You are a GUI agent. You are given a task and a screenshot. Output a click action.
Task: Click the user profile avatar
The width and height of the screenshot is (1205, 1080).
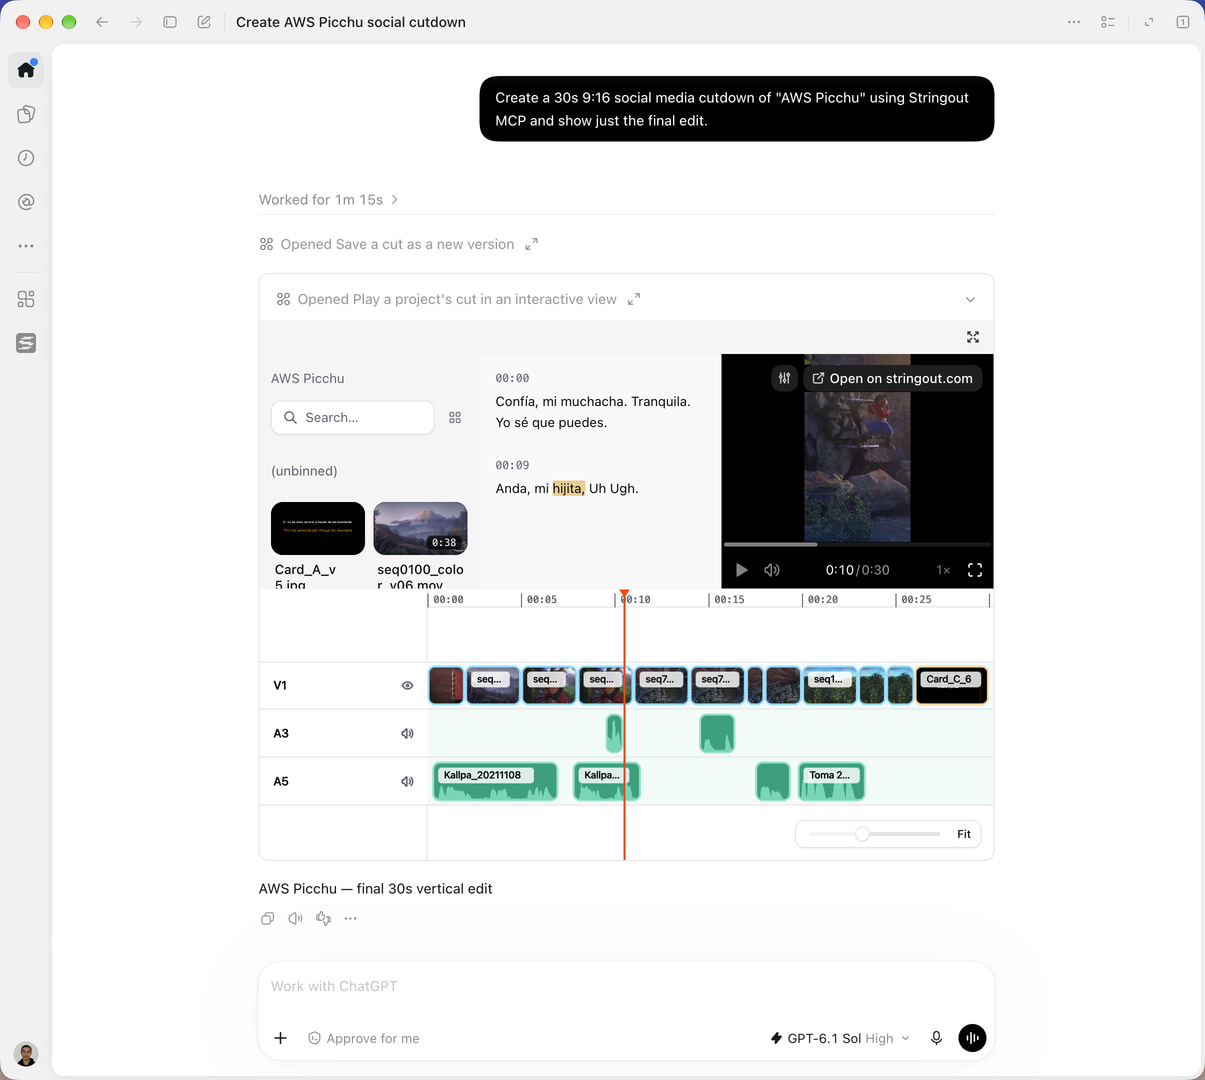[26, 1053]
